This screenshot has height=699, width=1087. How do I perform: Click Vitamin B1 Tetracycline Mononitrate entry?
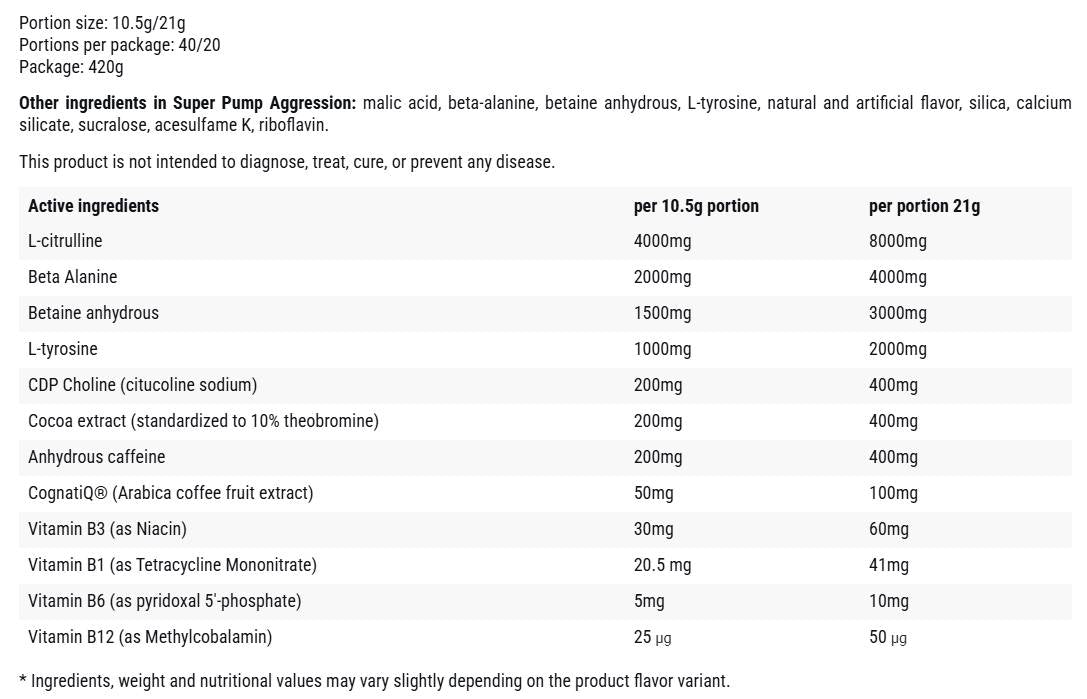point(173,565)
